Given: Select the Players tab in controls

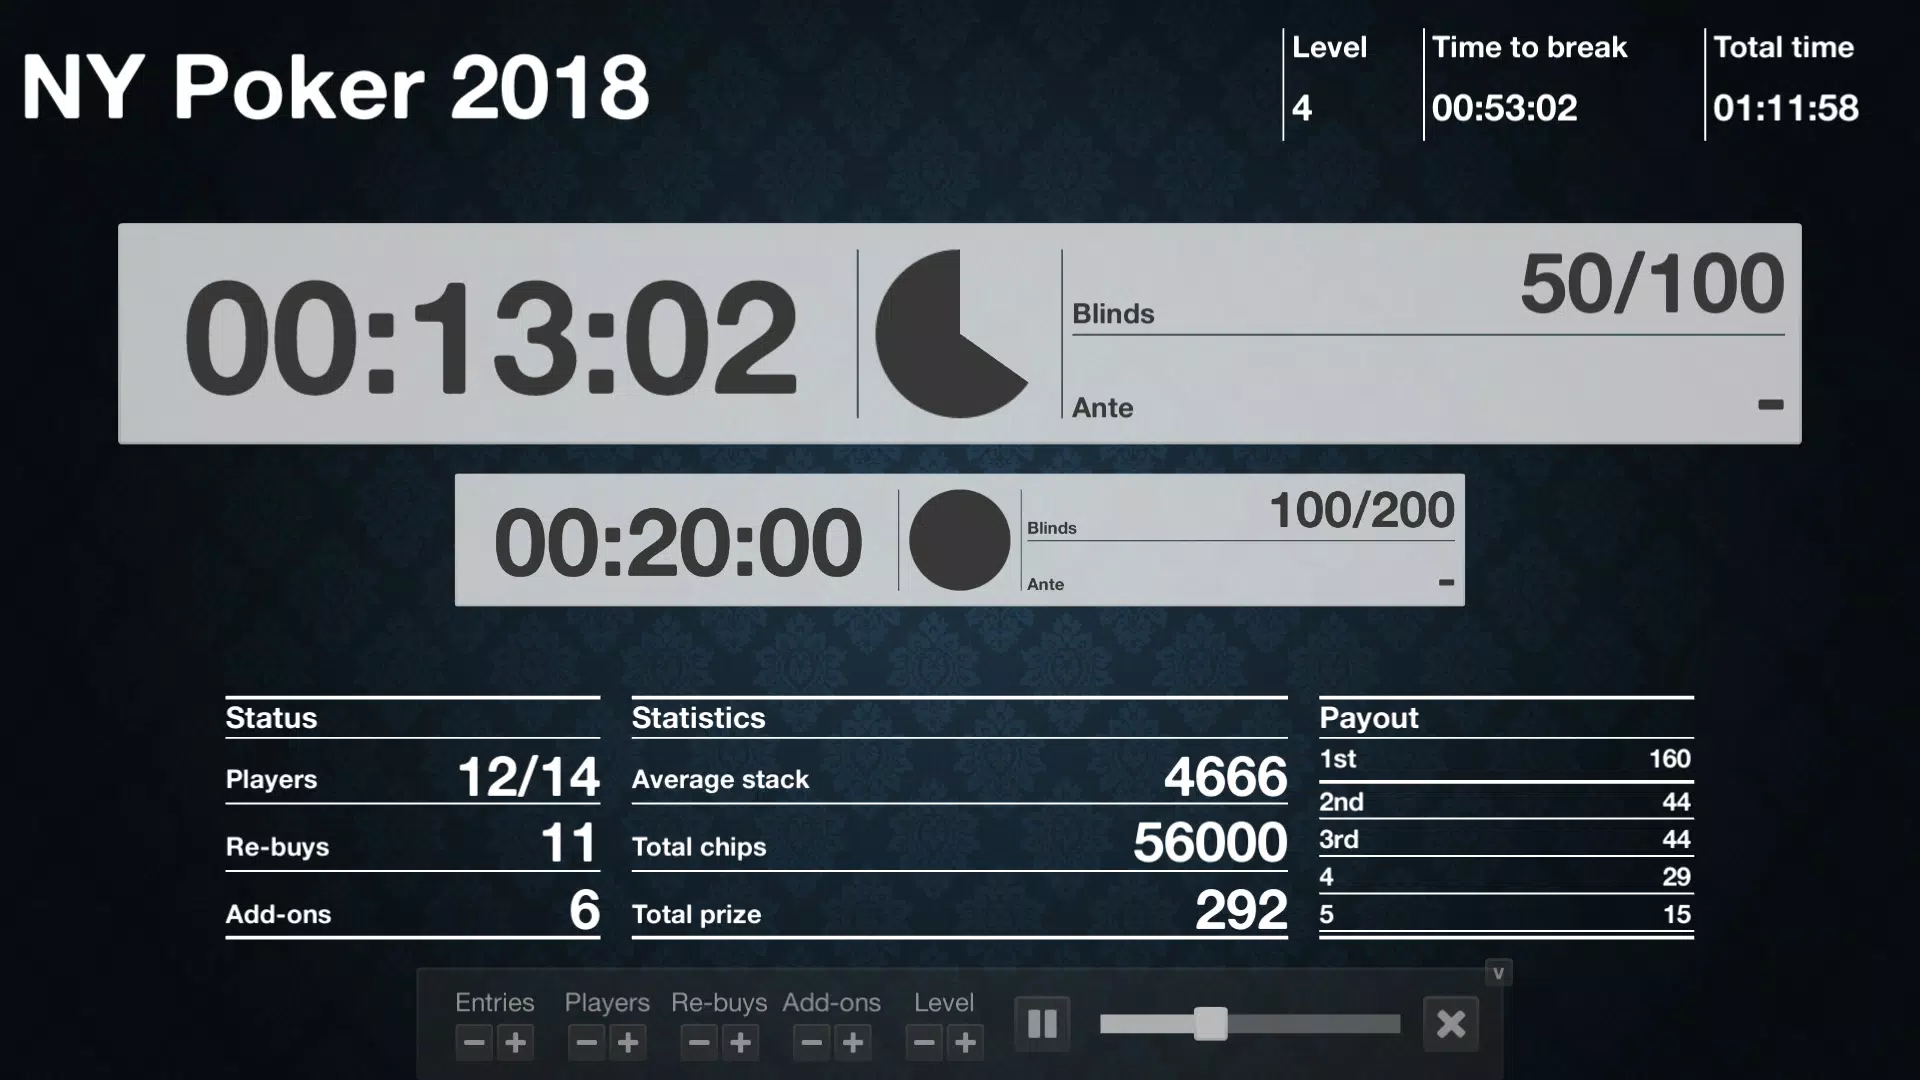Looking at the screenshot, I should click(607, 1001).
